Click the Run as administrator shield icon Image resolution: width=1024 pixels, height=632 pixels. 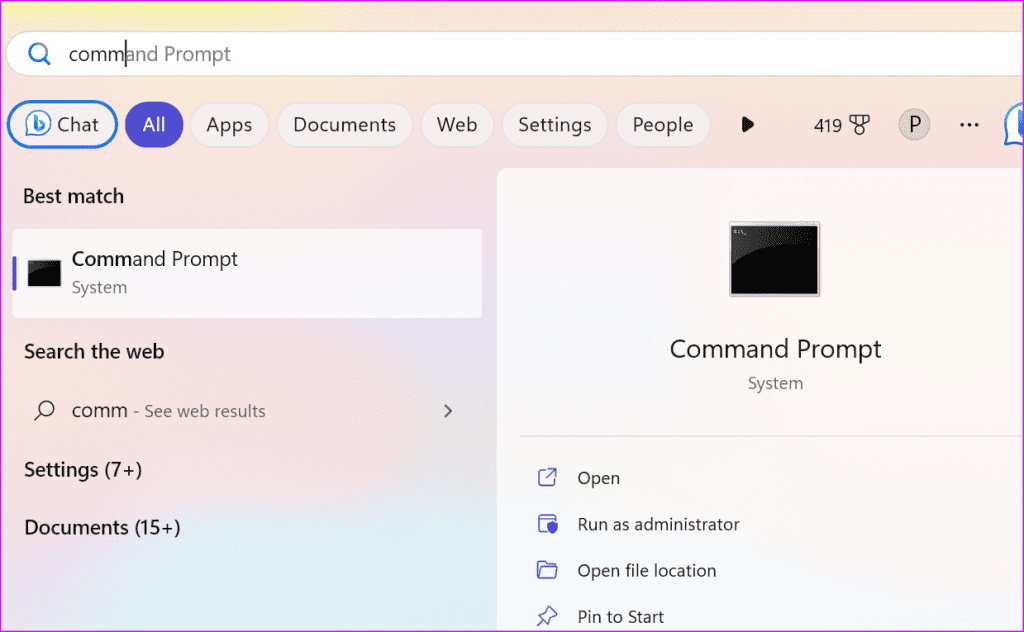pyautogui.click(x=548, y=524)
